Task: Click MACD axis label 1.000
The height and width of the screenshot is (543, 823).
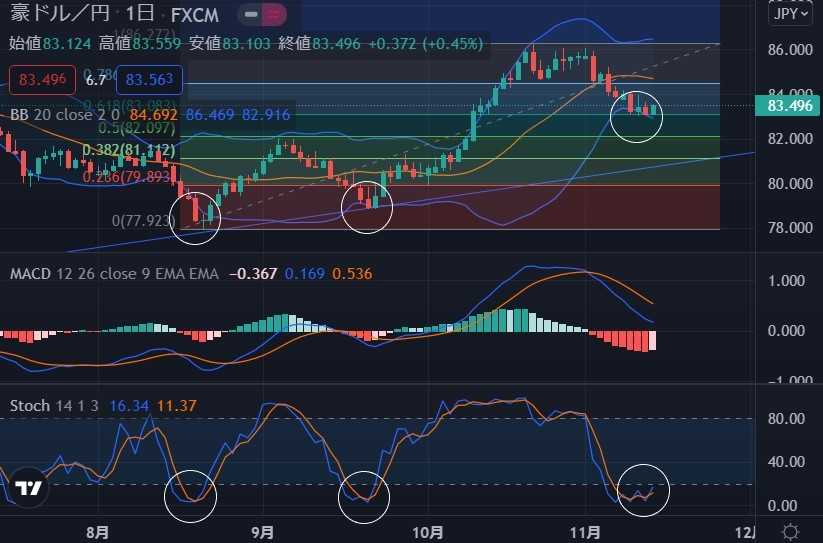Action: click(x=786, y=281)
